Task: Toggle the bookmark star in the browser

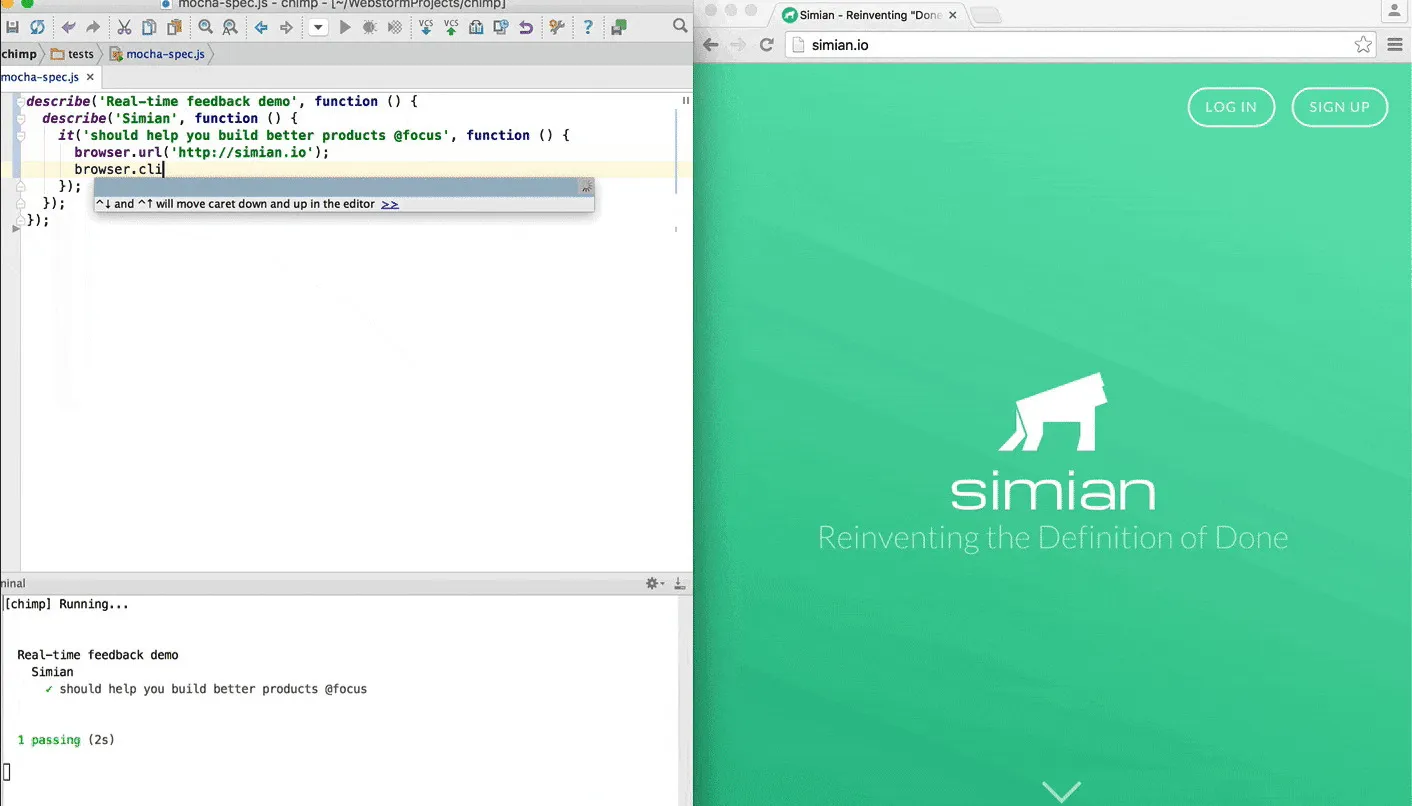Action: click(1363, 45)
